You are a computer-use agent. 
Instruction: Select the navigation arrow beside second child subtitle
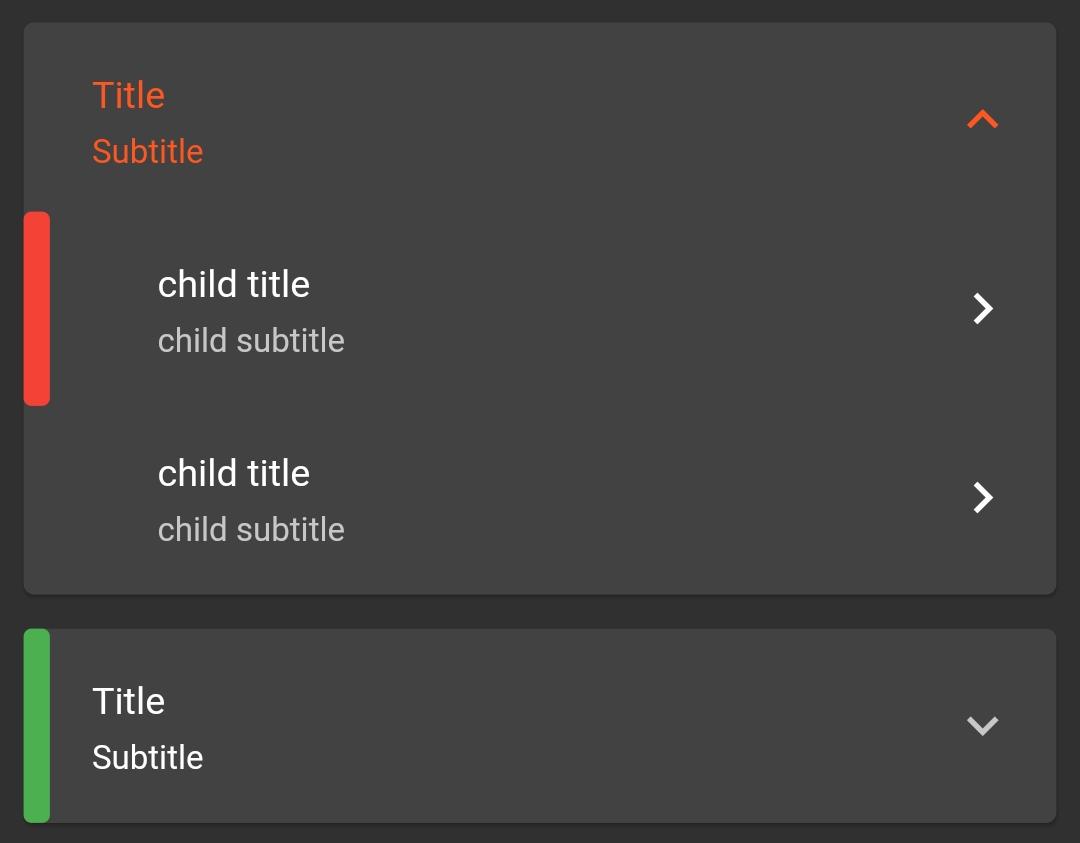tap(982, 497)
